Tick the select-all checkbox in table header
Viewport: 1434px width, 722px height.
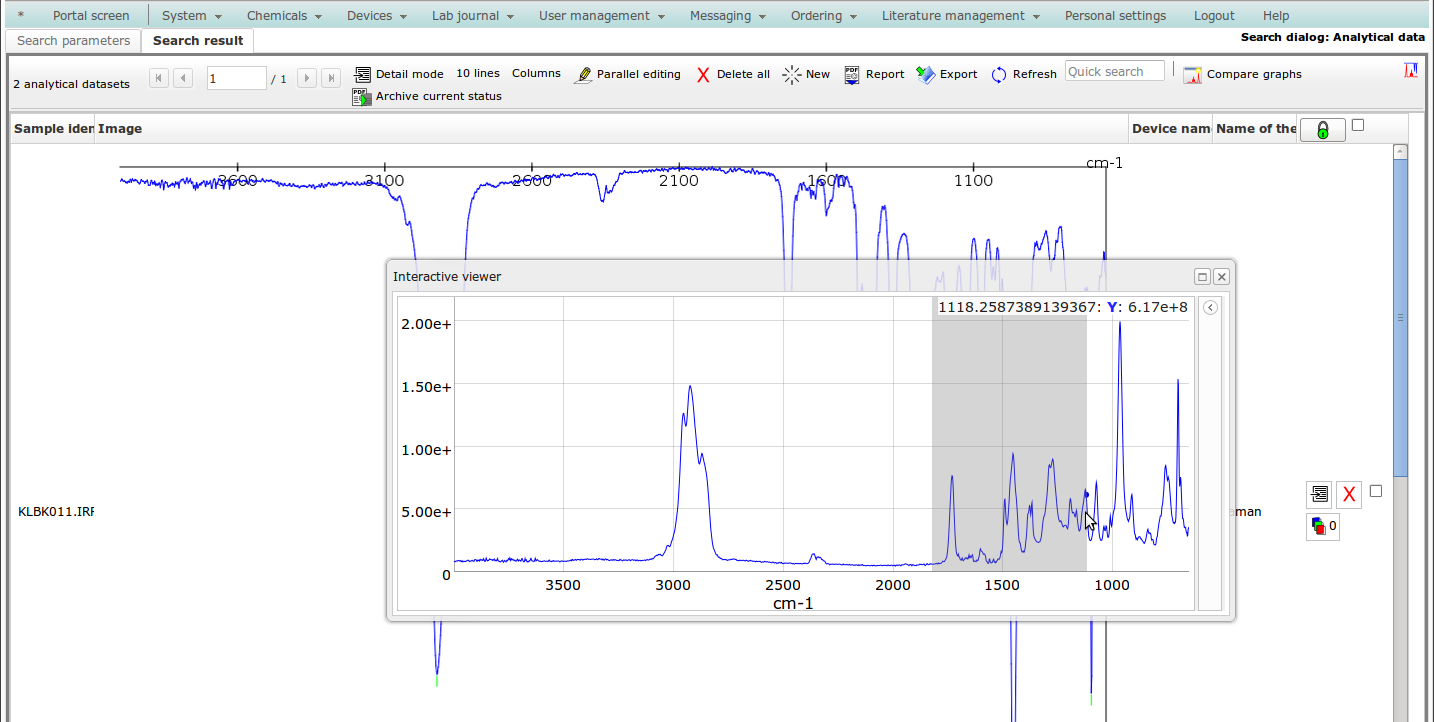point(1357,125)
